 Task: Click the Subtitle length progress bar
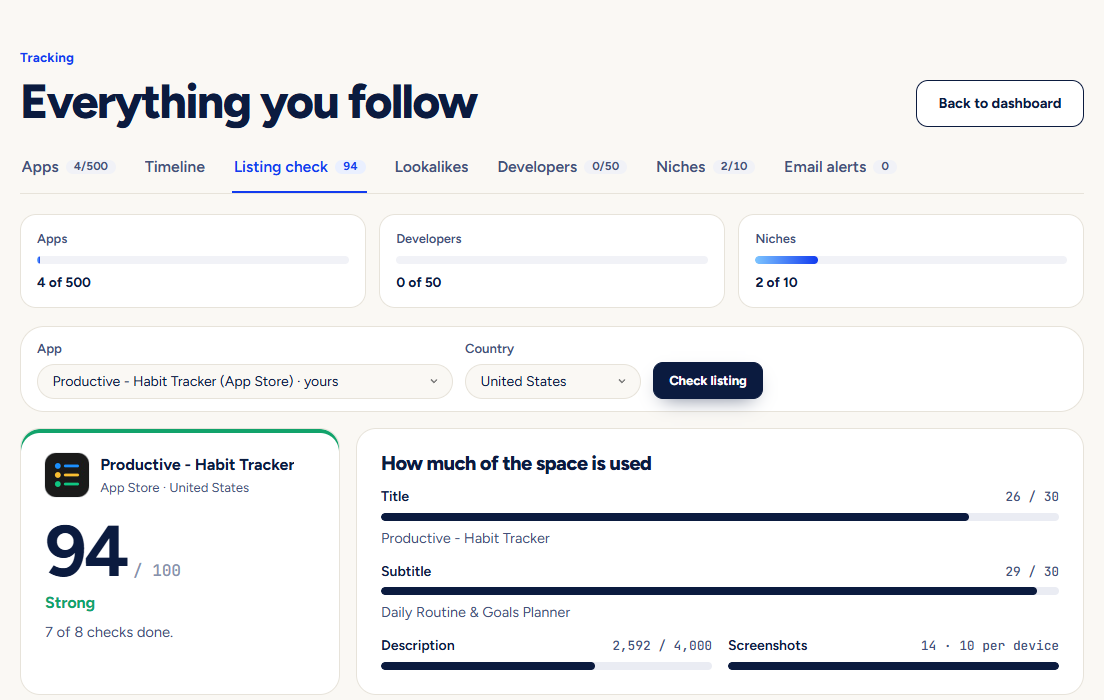pos(720,591)
